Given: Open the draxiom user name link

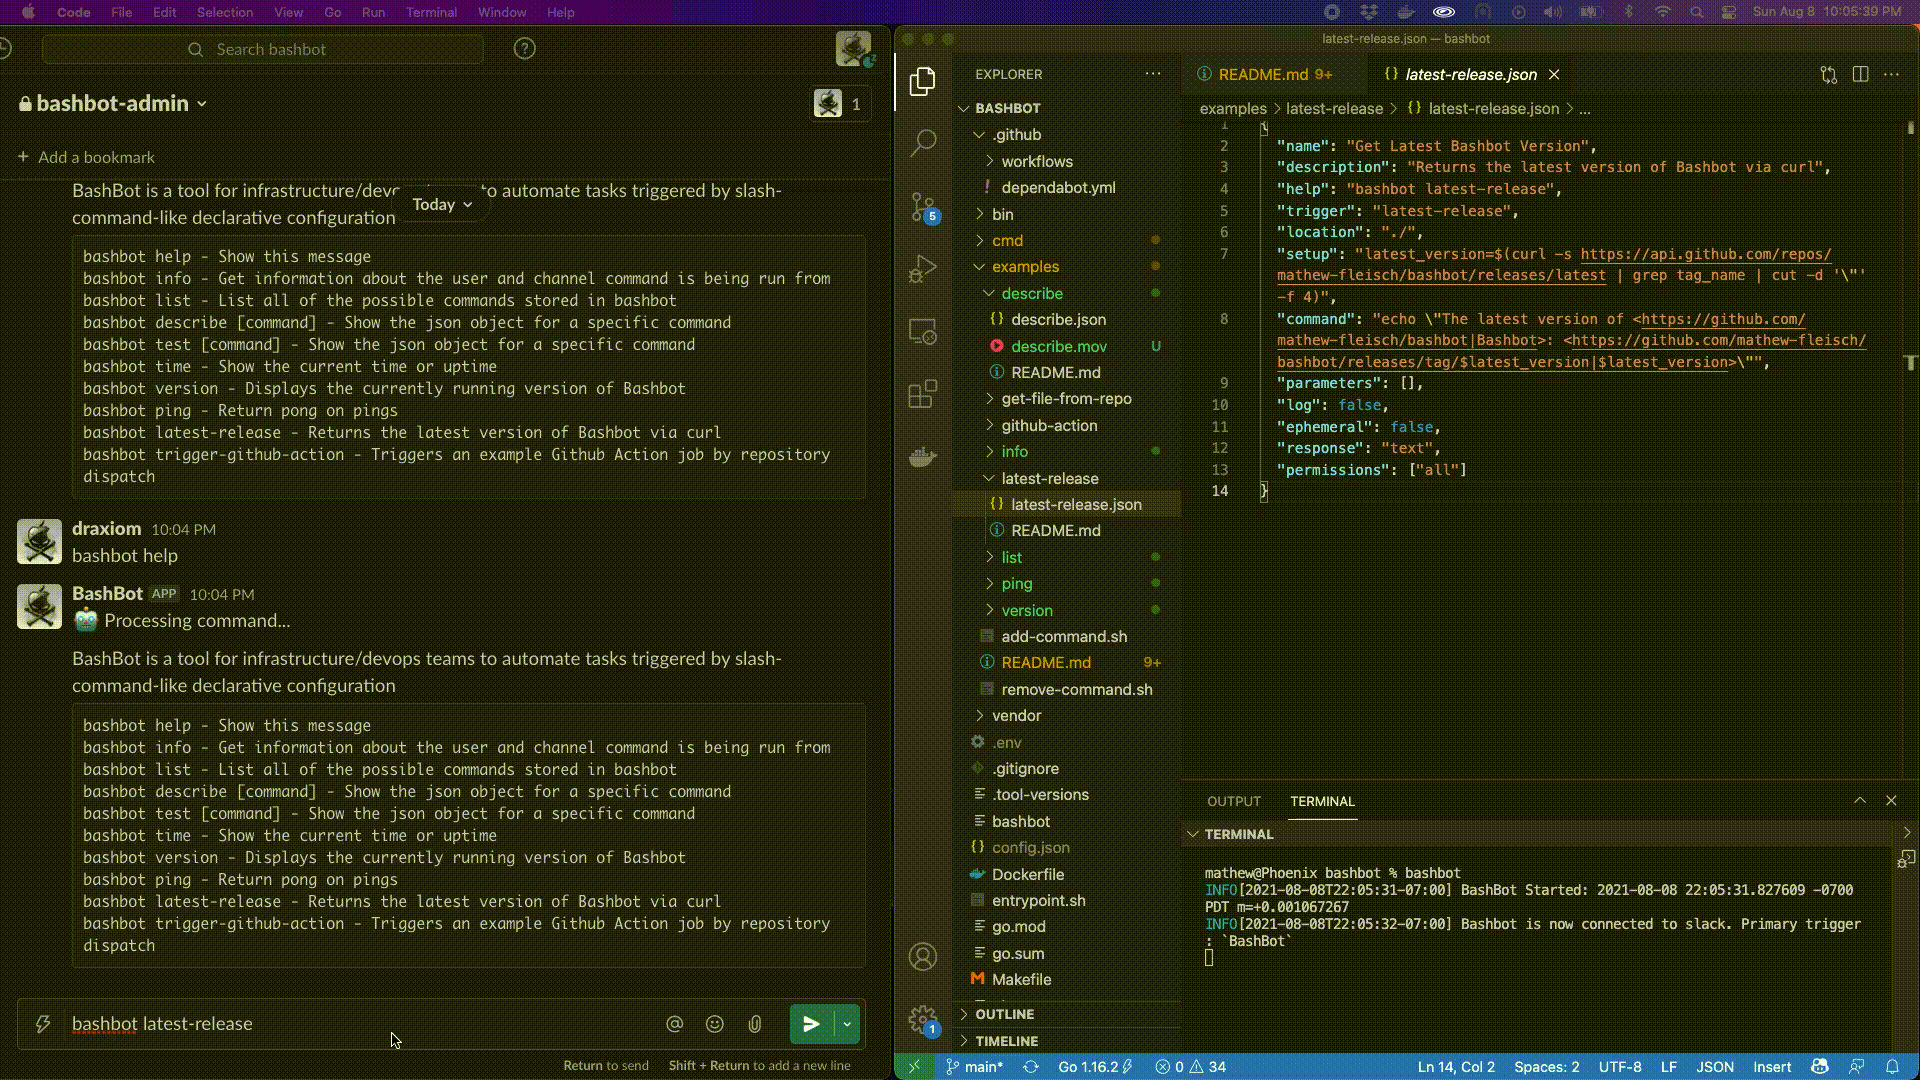Looking at the screenshot, I should 106,529.
